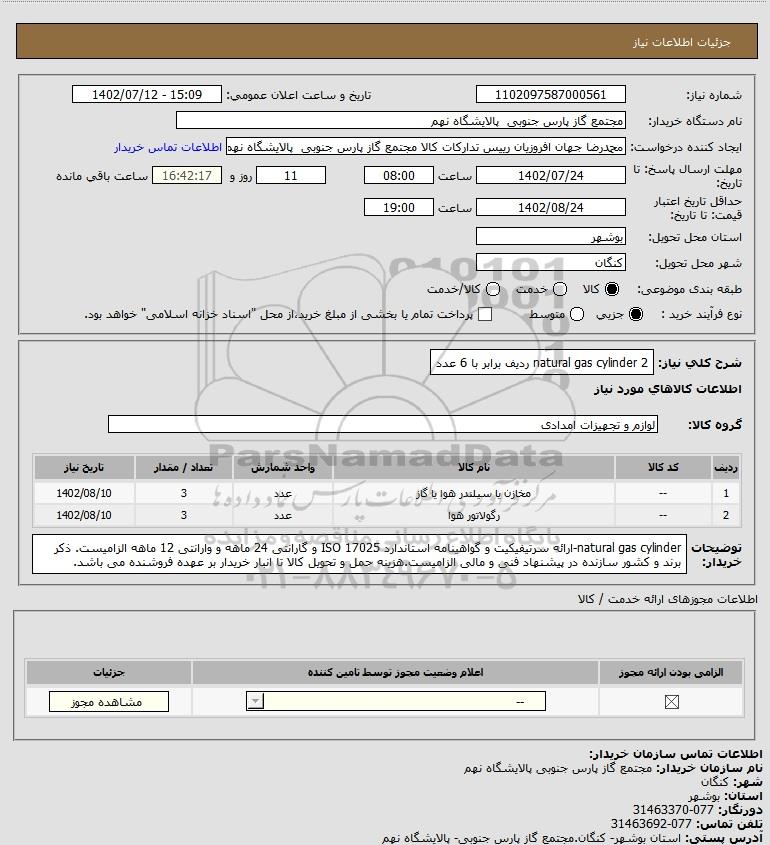Click the نام کالا column header
Image resolution: width=770 pixels, height=845 pixels.
[x=474, y=468]
